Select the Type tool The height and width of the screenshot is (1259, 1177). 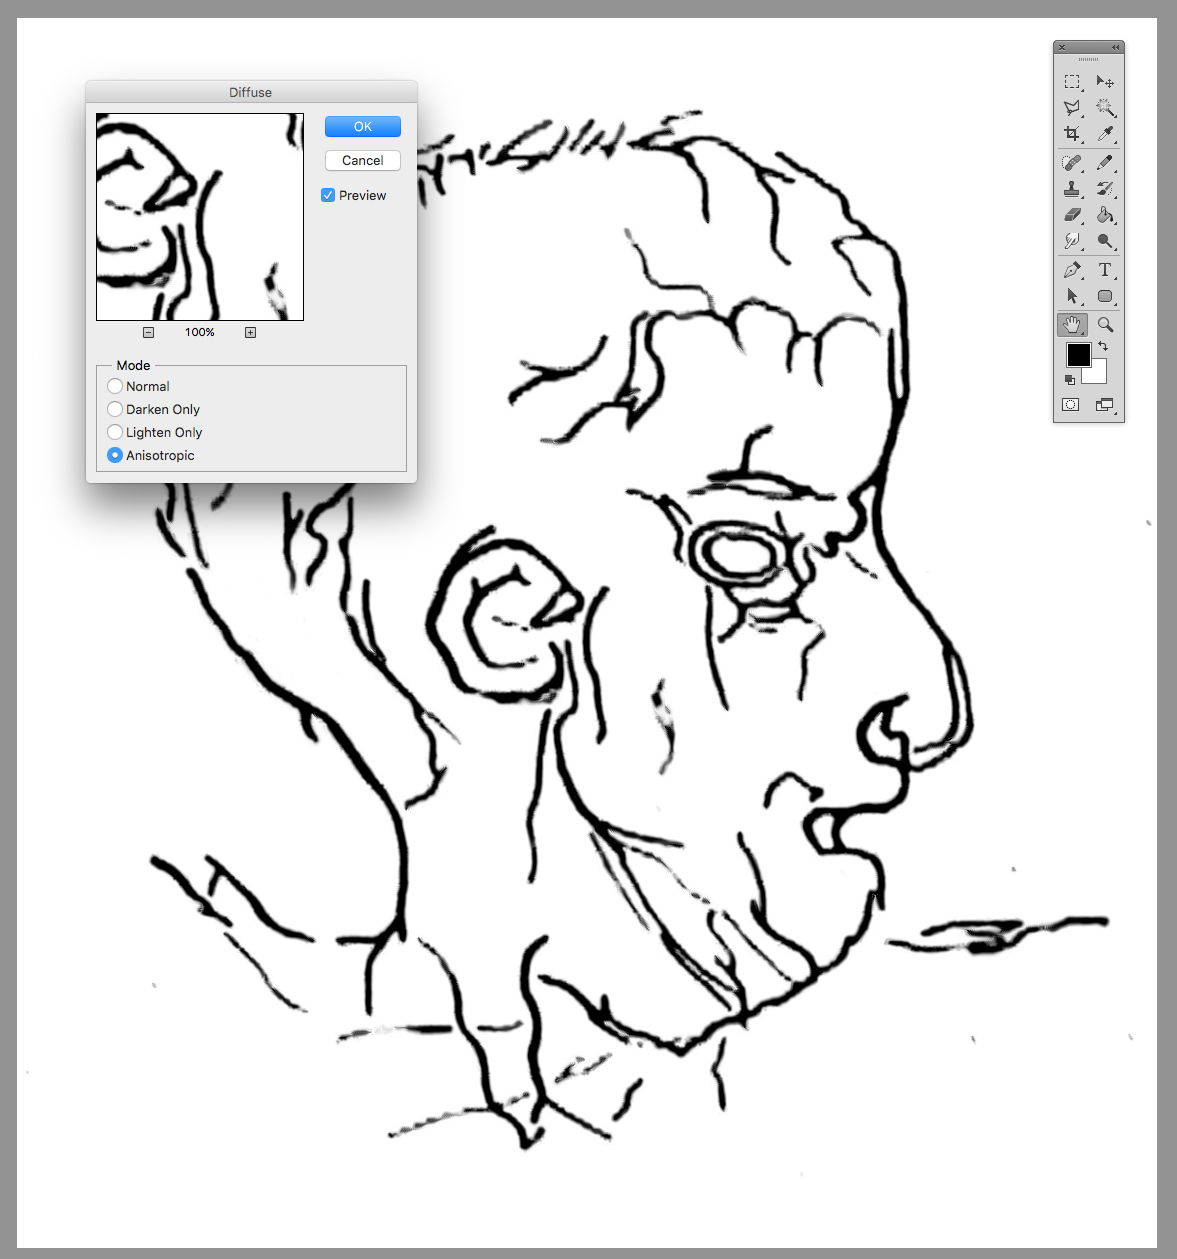coord(1105,270)
